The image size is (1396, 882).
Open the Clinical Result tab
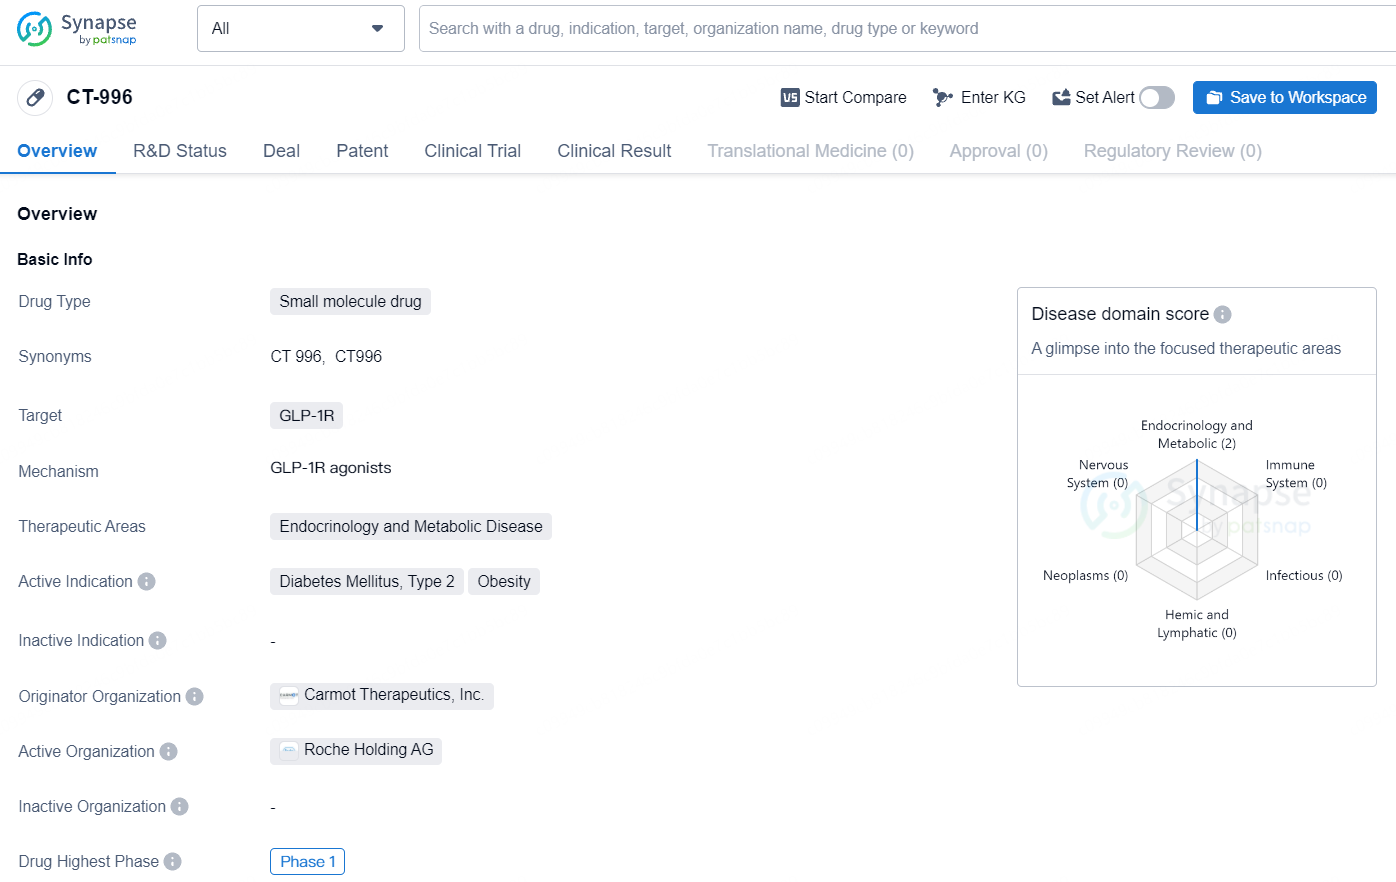click(x=614, y=151)
